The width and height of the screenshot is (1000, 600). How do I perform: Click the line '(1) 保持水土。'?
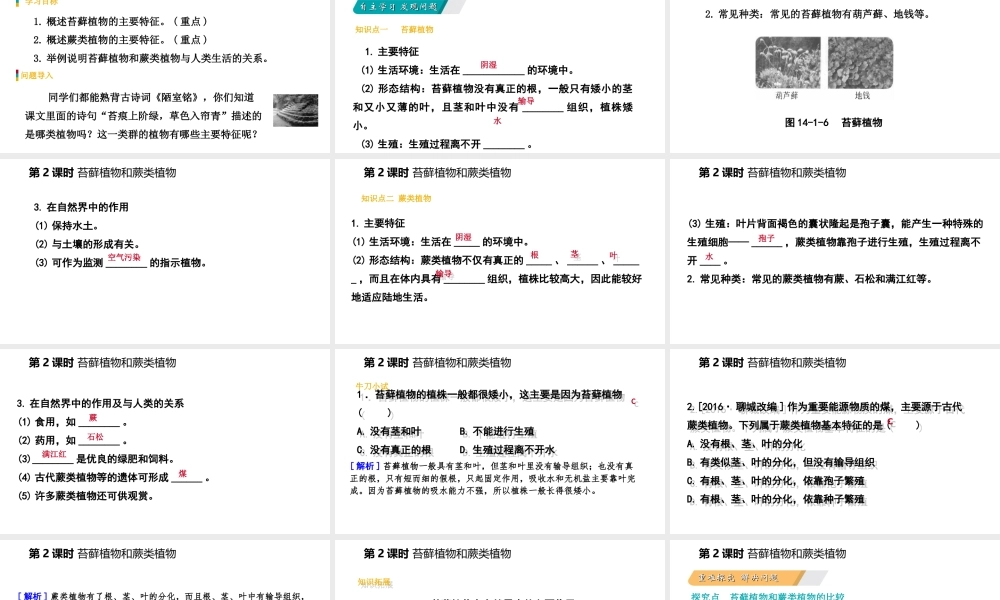click(67, 226)
